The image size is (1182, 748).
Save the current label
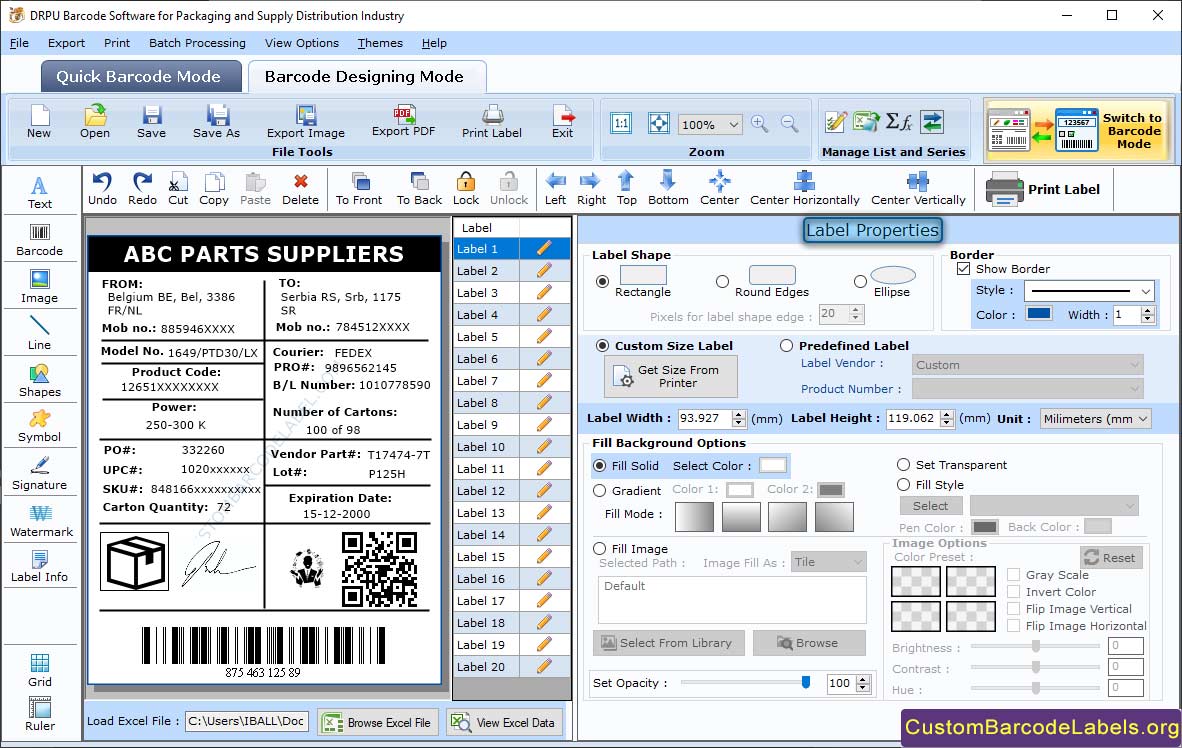click(152, 121)
